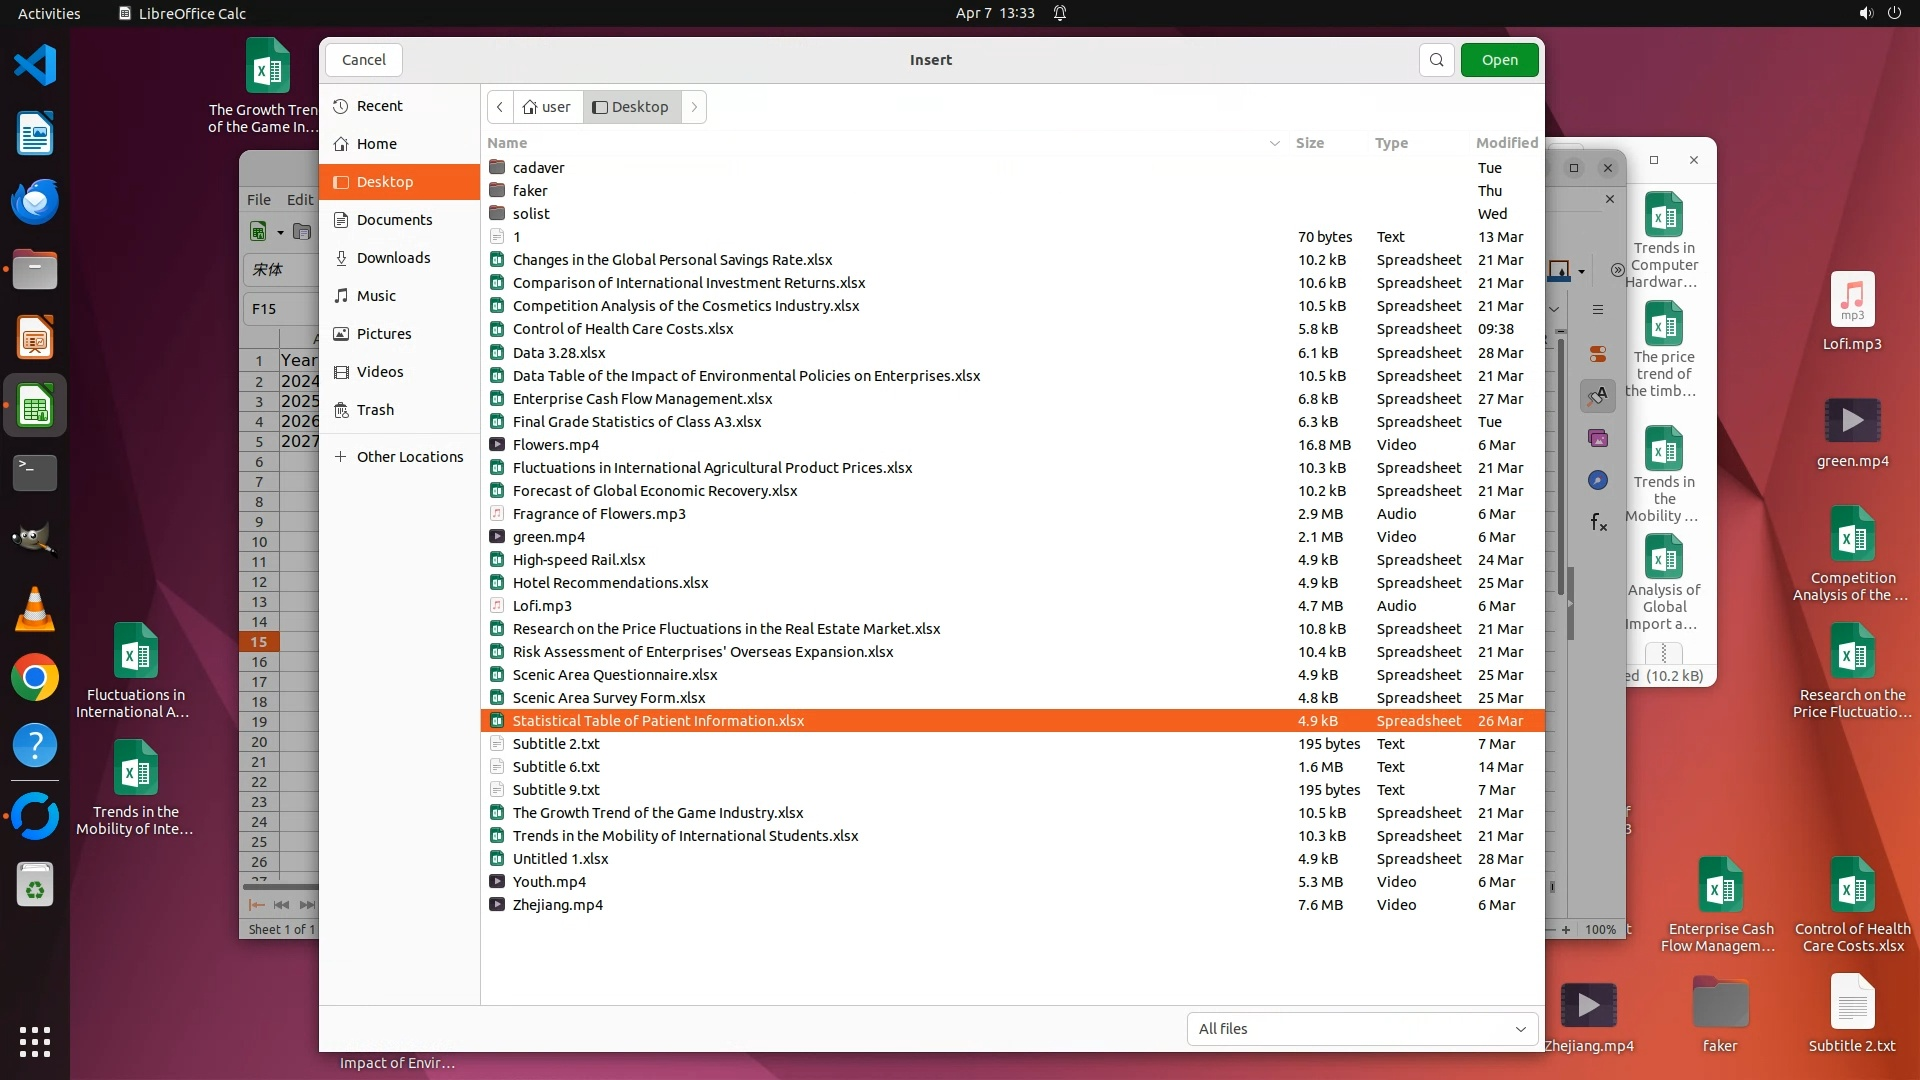This screenshot has width=1920, height=1080.
Task: Open VLC media player from dock
Action: click(35, 609)
